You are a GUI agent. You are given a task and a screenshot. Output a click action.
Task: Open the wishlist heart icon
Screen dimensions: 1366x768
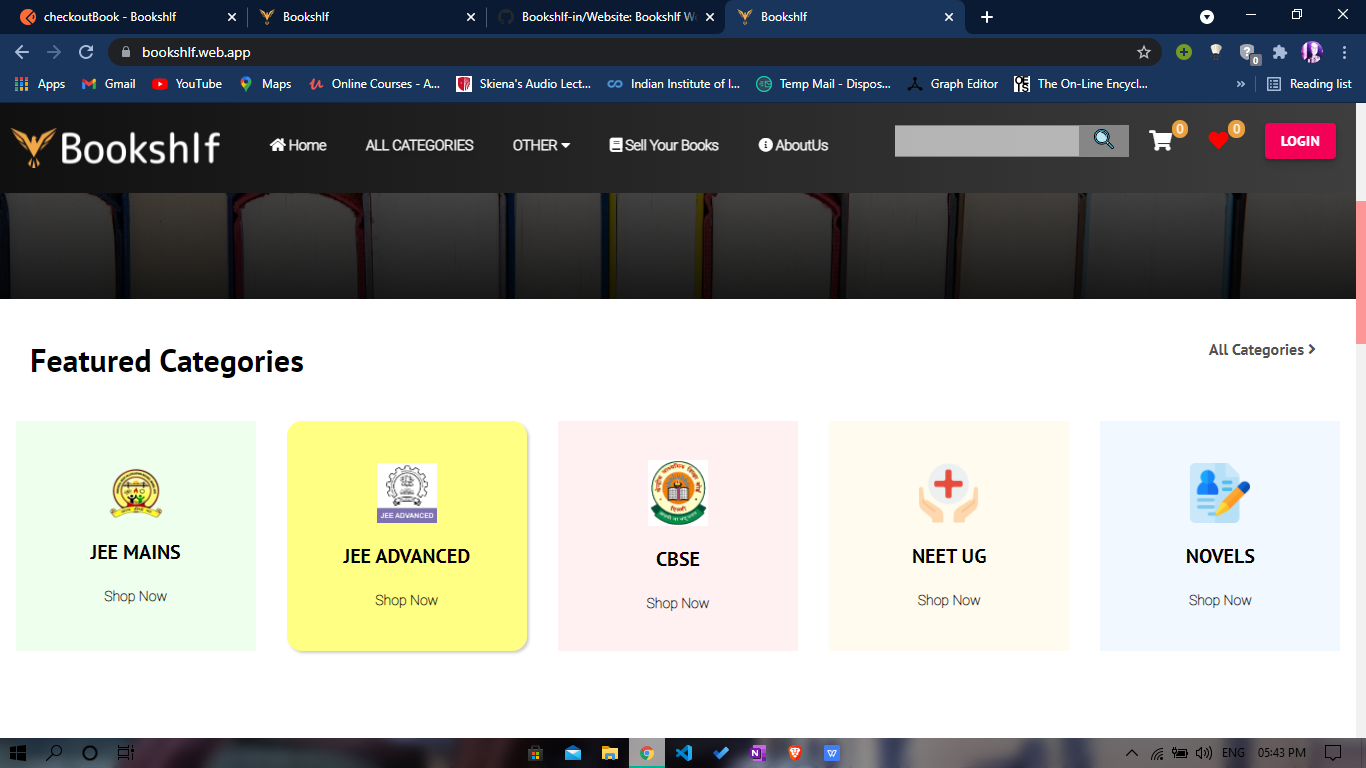(1218, 141)
